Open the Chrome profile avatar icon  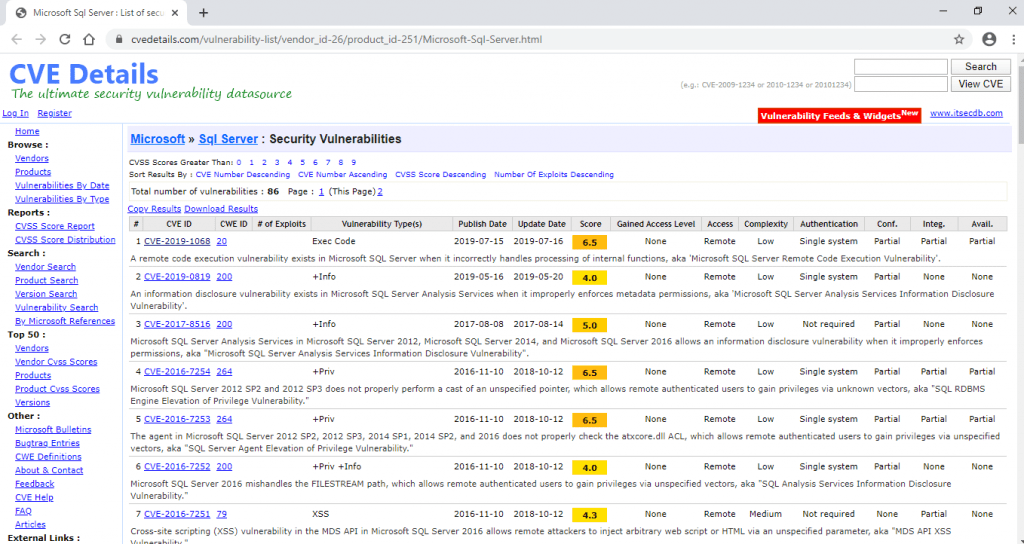tap(989, 39)
